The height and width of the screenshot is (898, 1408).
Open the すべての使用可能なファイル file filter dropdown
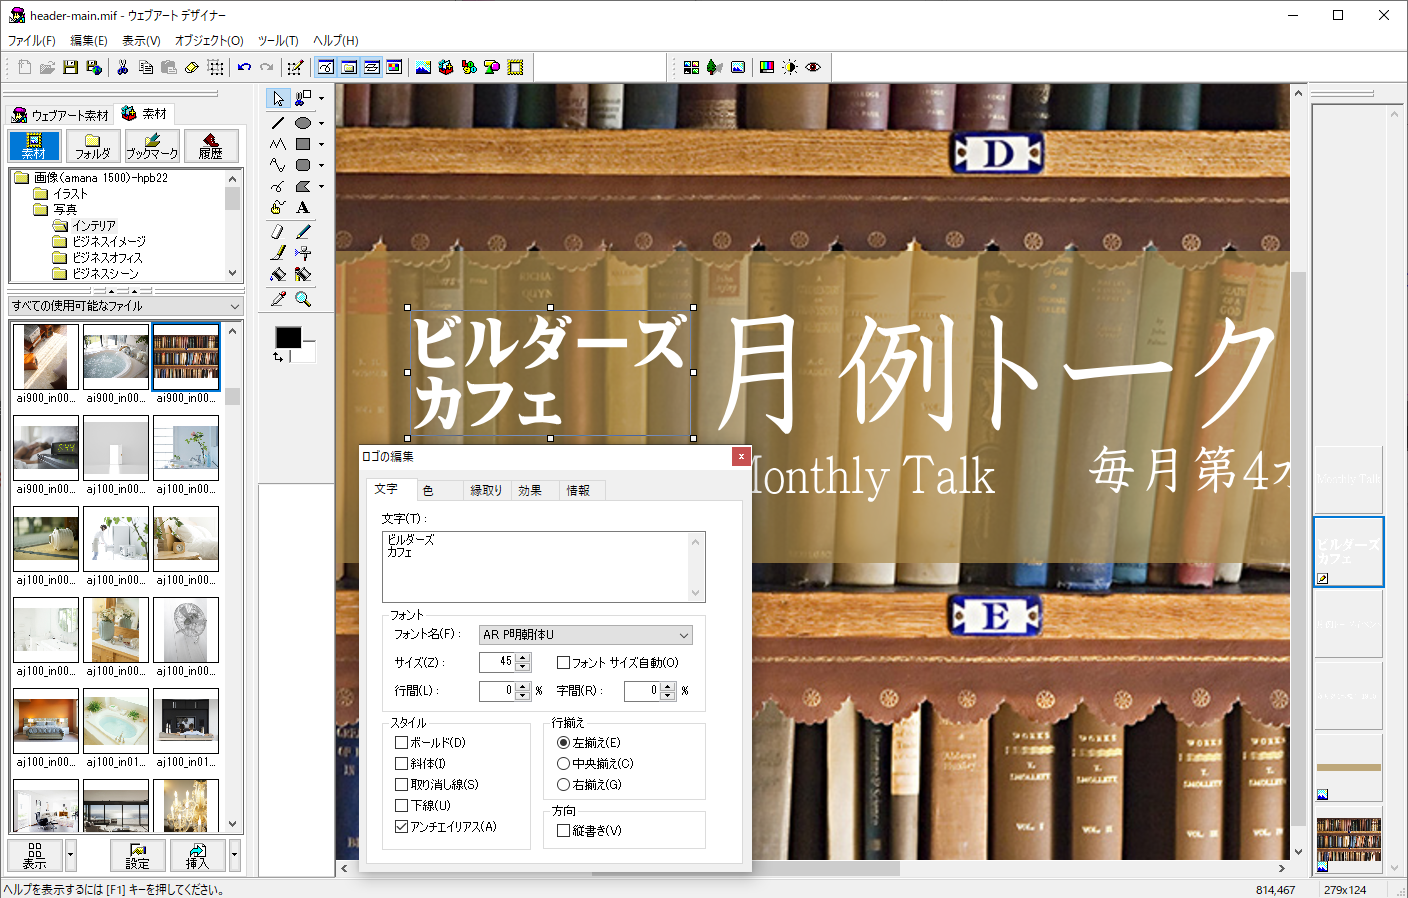click(235, 306)
